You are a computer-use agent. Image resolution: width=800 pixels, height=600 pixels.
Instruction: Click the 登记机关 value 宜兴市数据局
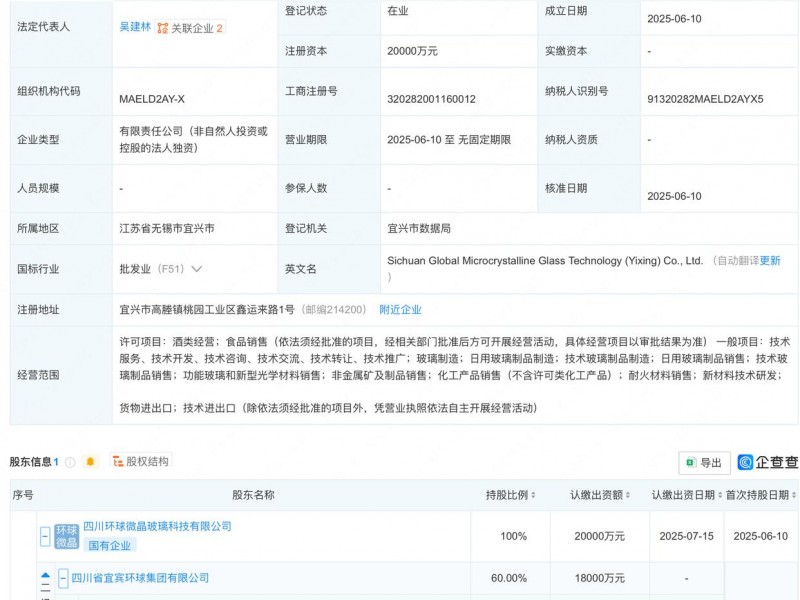pos(419,229)
